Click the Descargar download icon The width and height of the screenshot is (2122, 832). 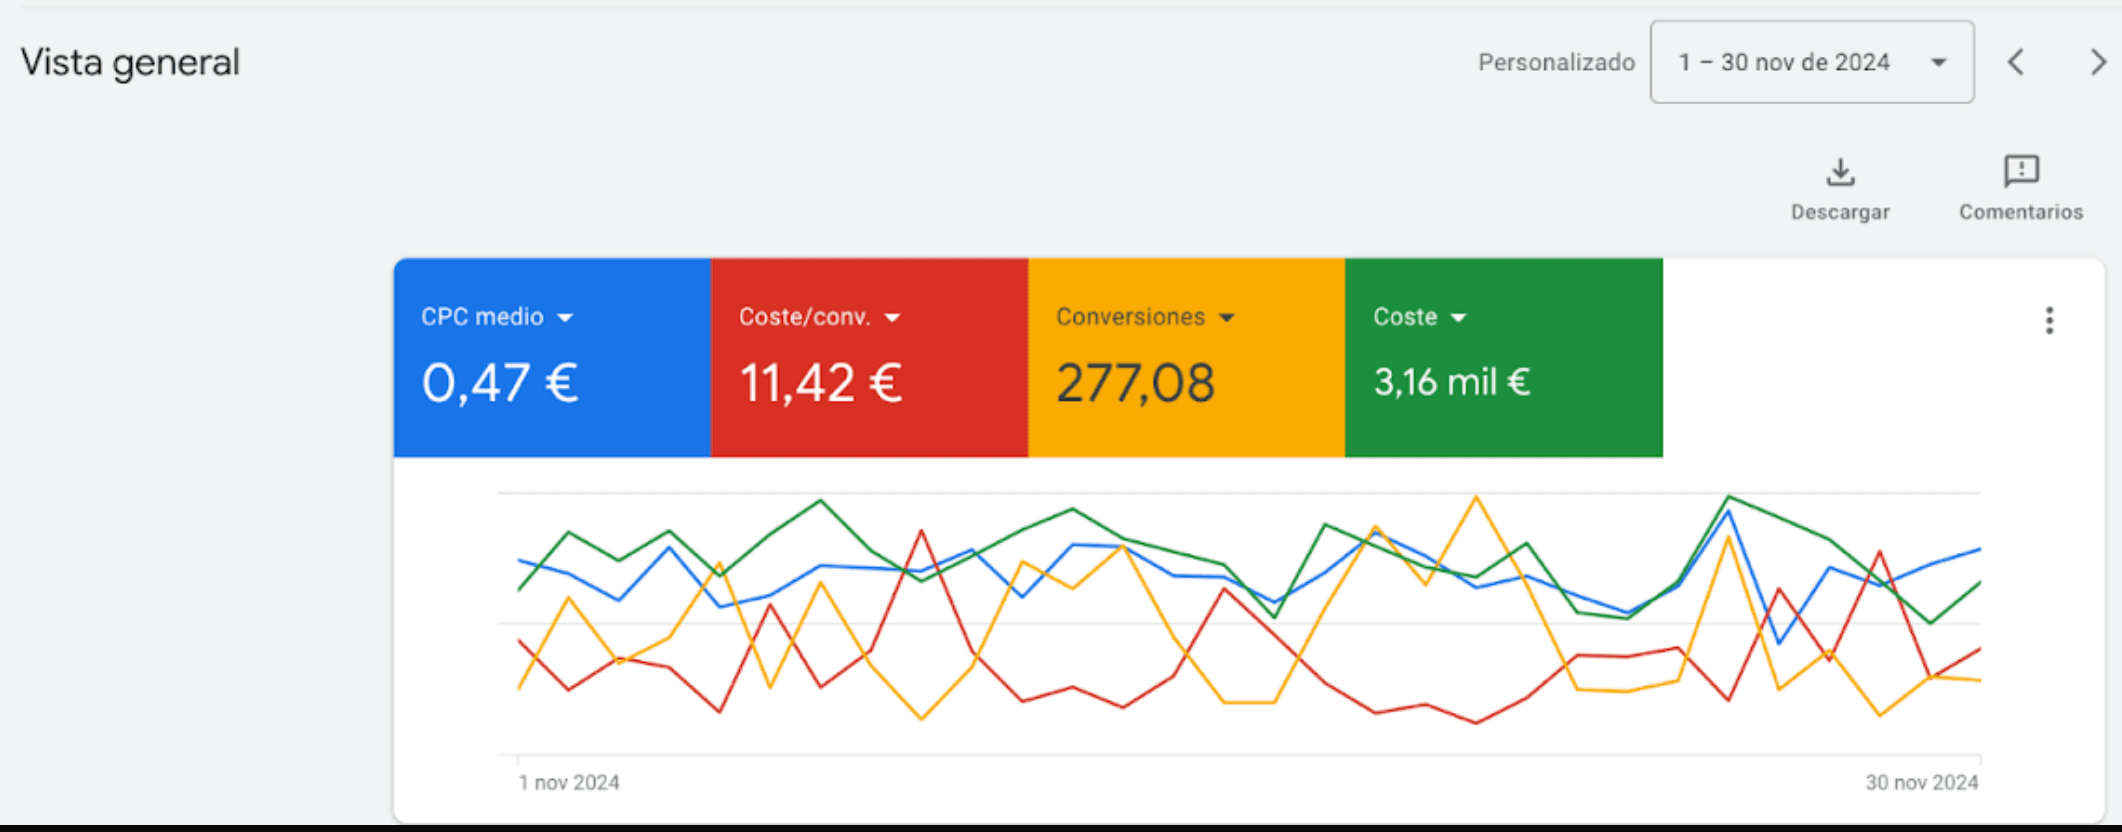[x=1840, y=173]
